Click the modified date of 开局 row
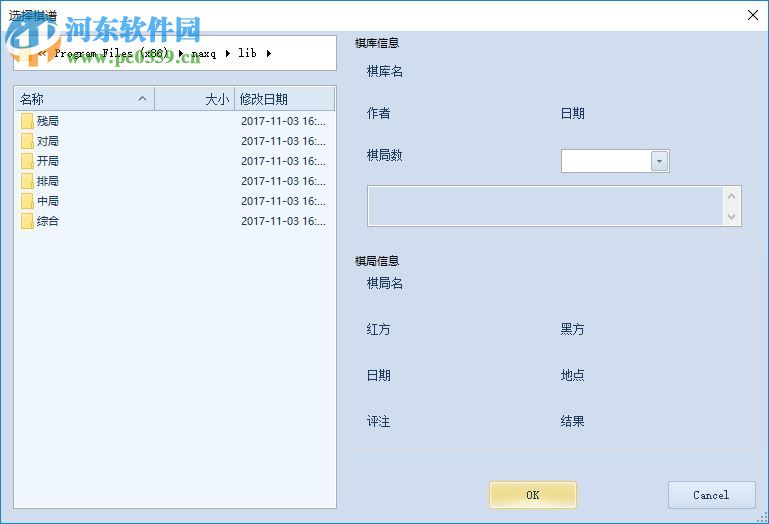The image size is (769, 524). click(283, 161)
